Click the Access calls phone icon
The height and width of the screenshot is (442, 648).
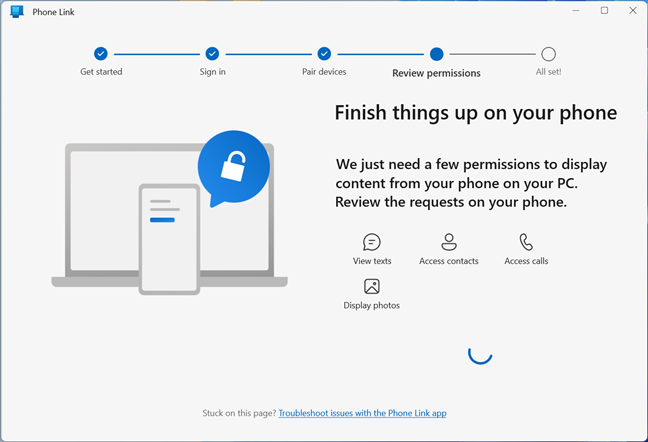point(526,242)
